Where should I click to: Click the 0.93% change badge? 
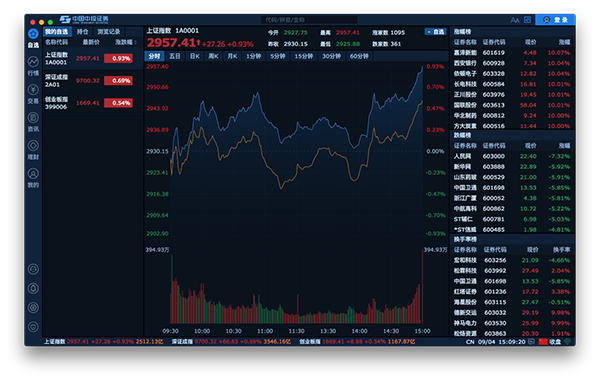coord(118,59)
